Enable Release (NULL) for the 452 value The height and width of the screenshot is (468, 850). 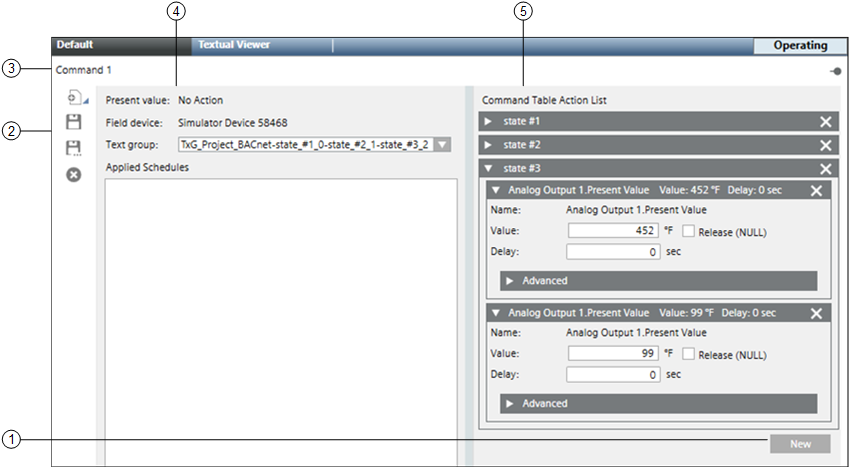tap(689, 231)
